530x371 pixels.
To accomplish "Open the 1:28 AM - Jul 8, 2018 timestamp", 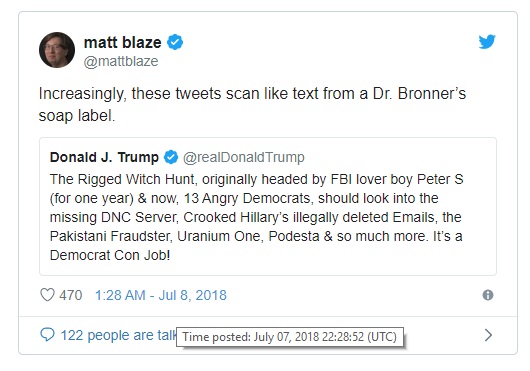I will [161, 295].
